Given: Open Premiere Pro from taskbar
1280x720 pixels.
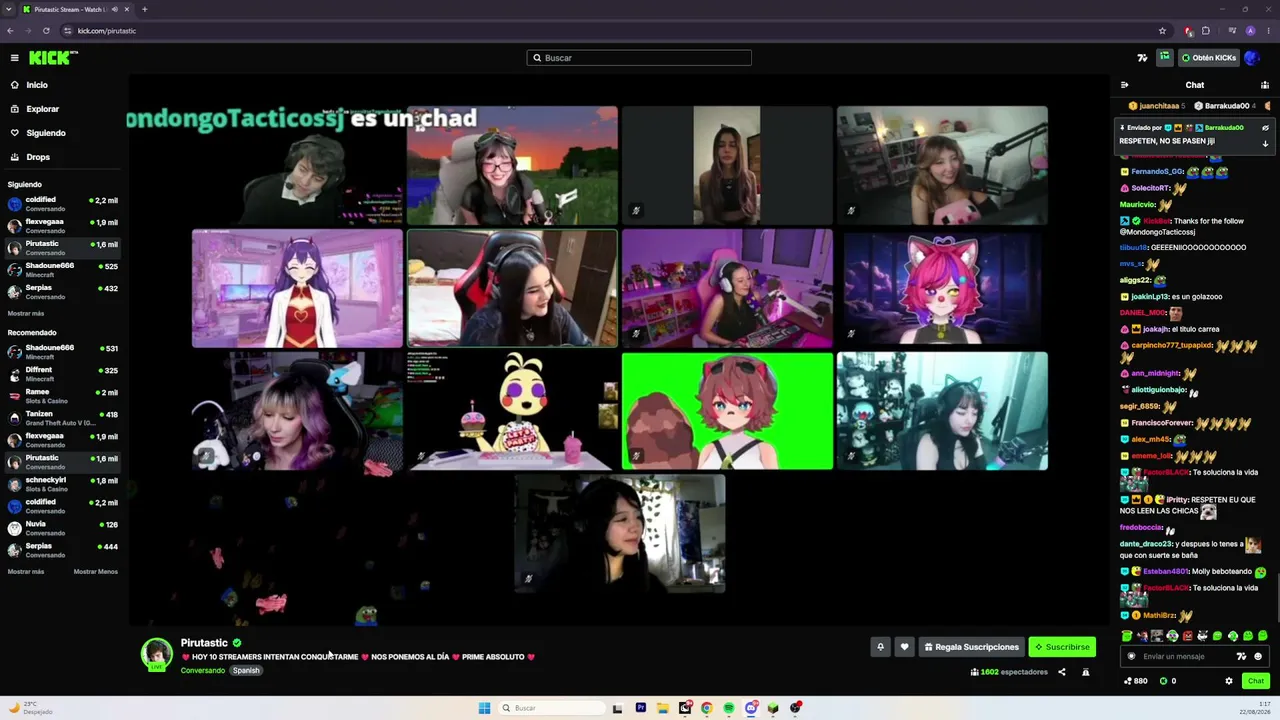Looking at the screenshot, I should point(641,708).
